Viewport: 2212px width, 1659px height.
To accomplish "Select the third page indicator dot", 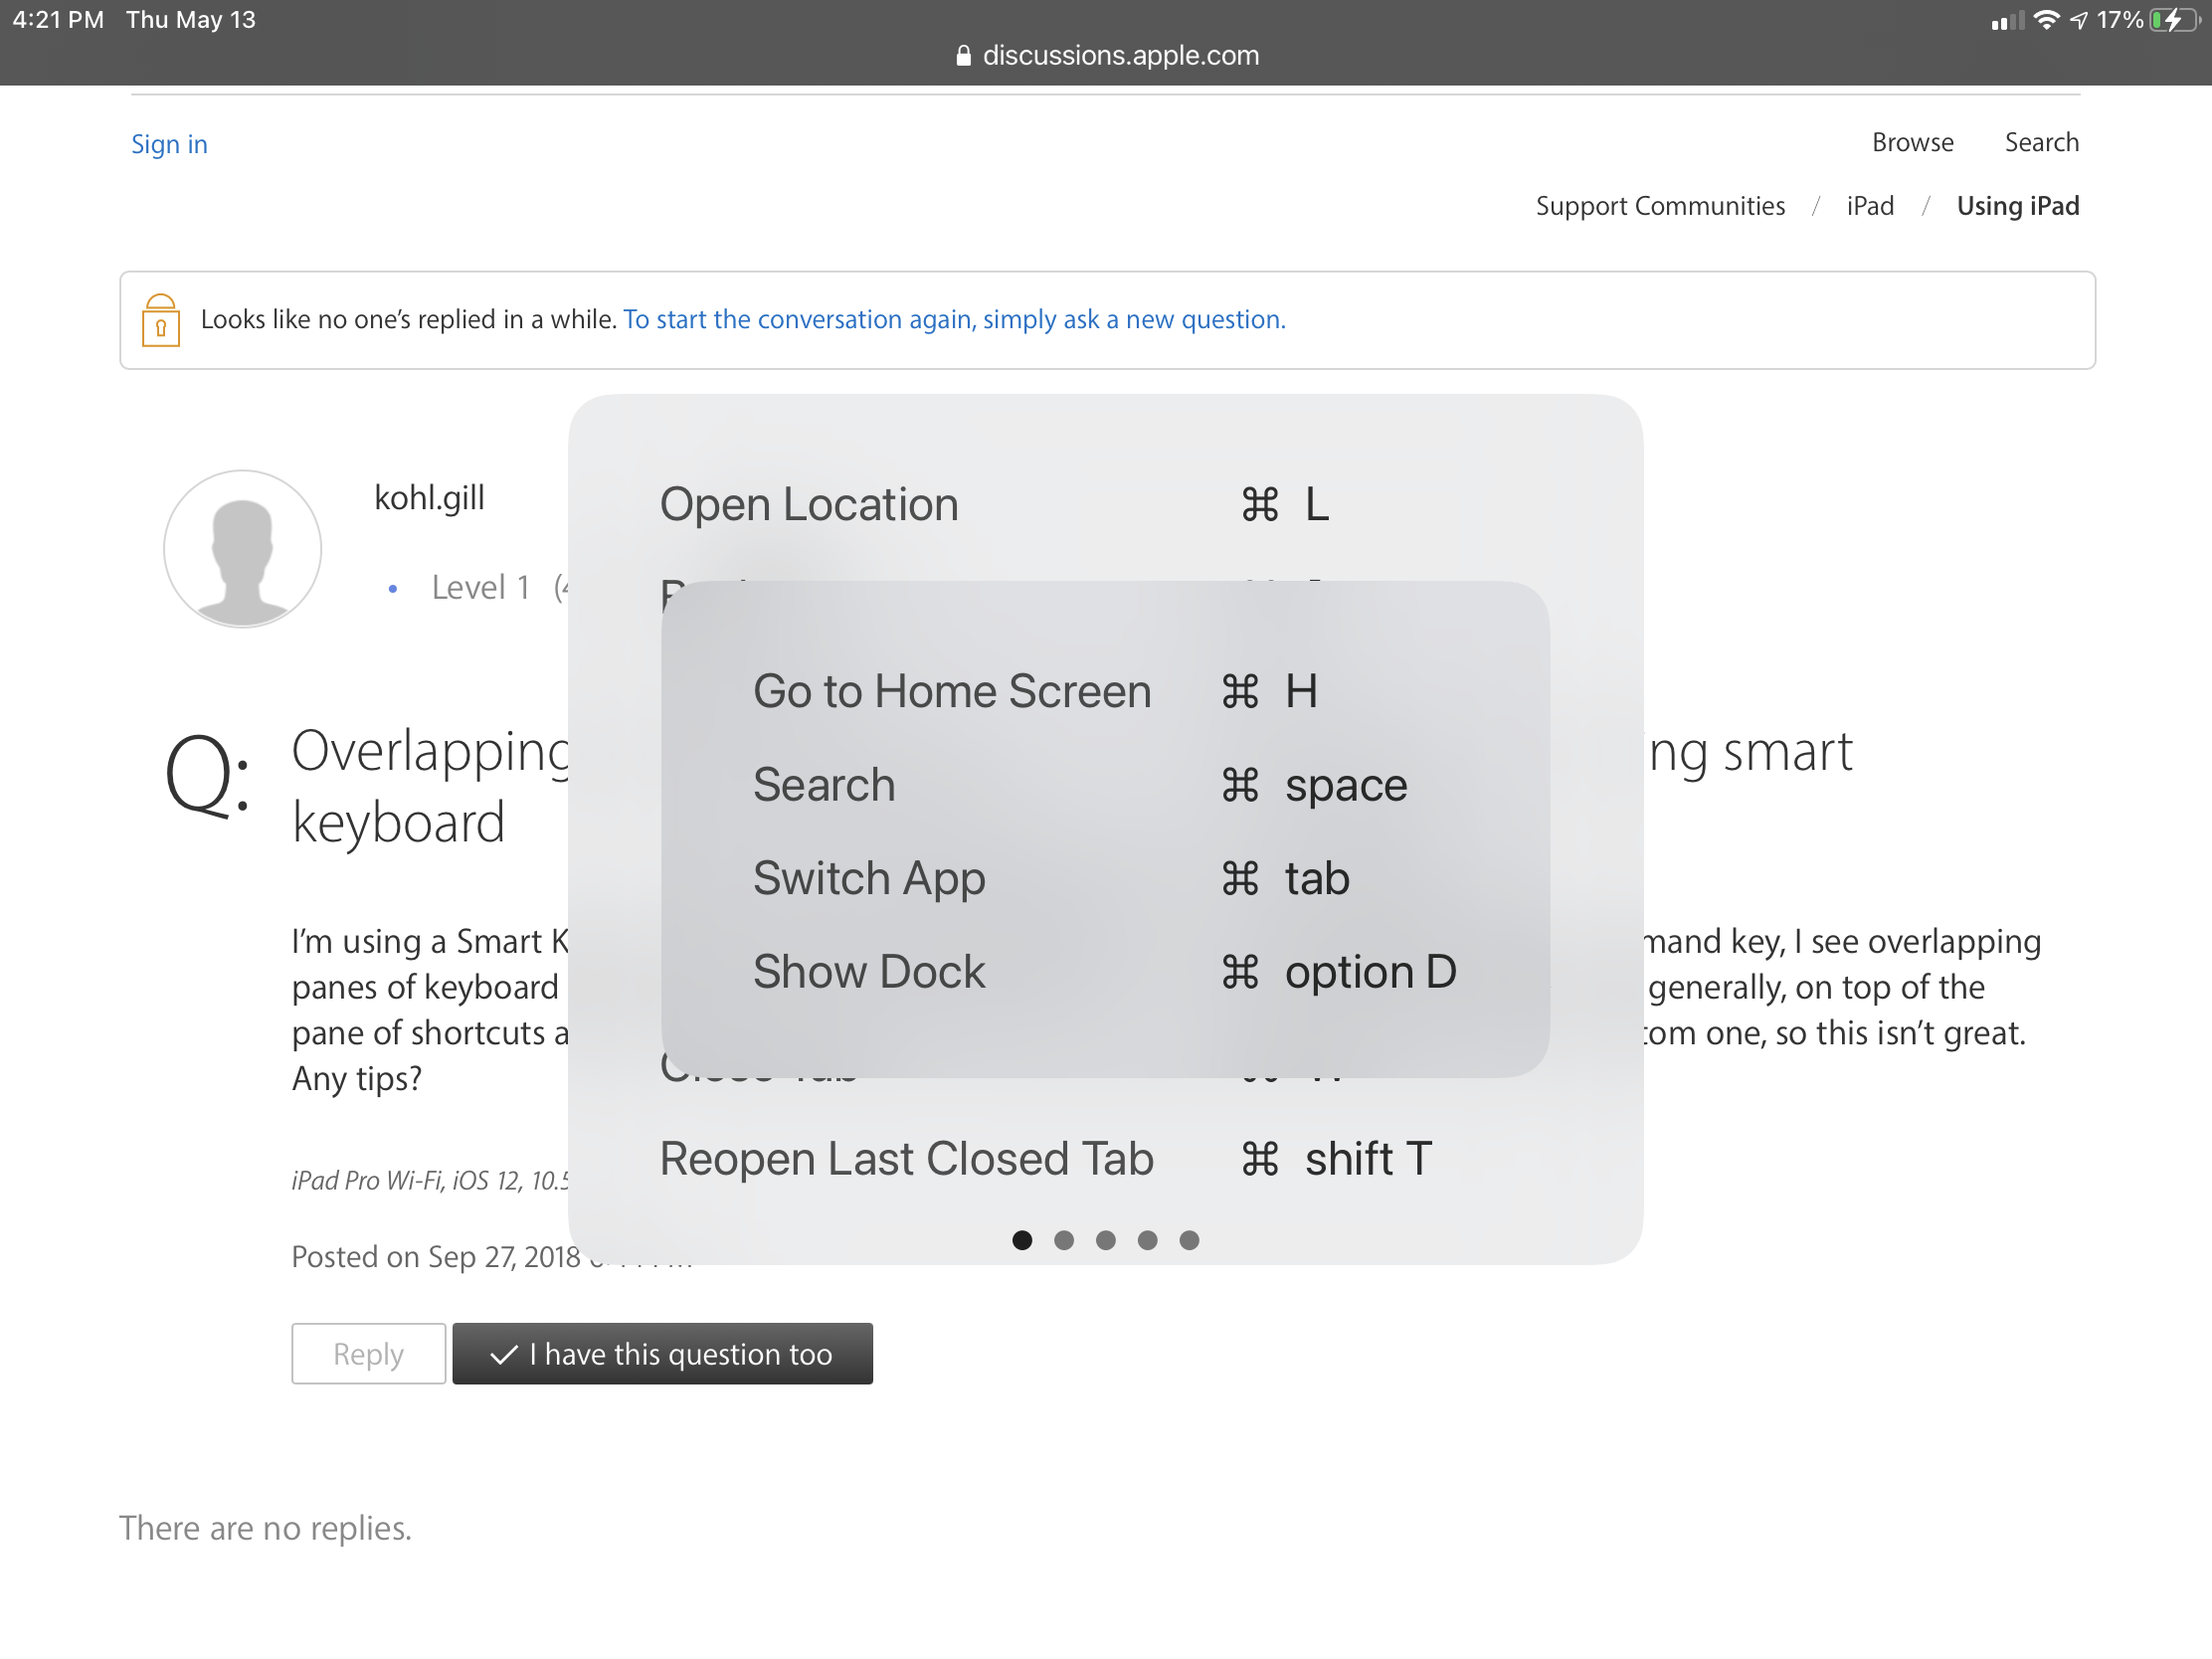I will (1106, 1240).
